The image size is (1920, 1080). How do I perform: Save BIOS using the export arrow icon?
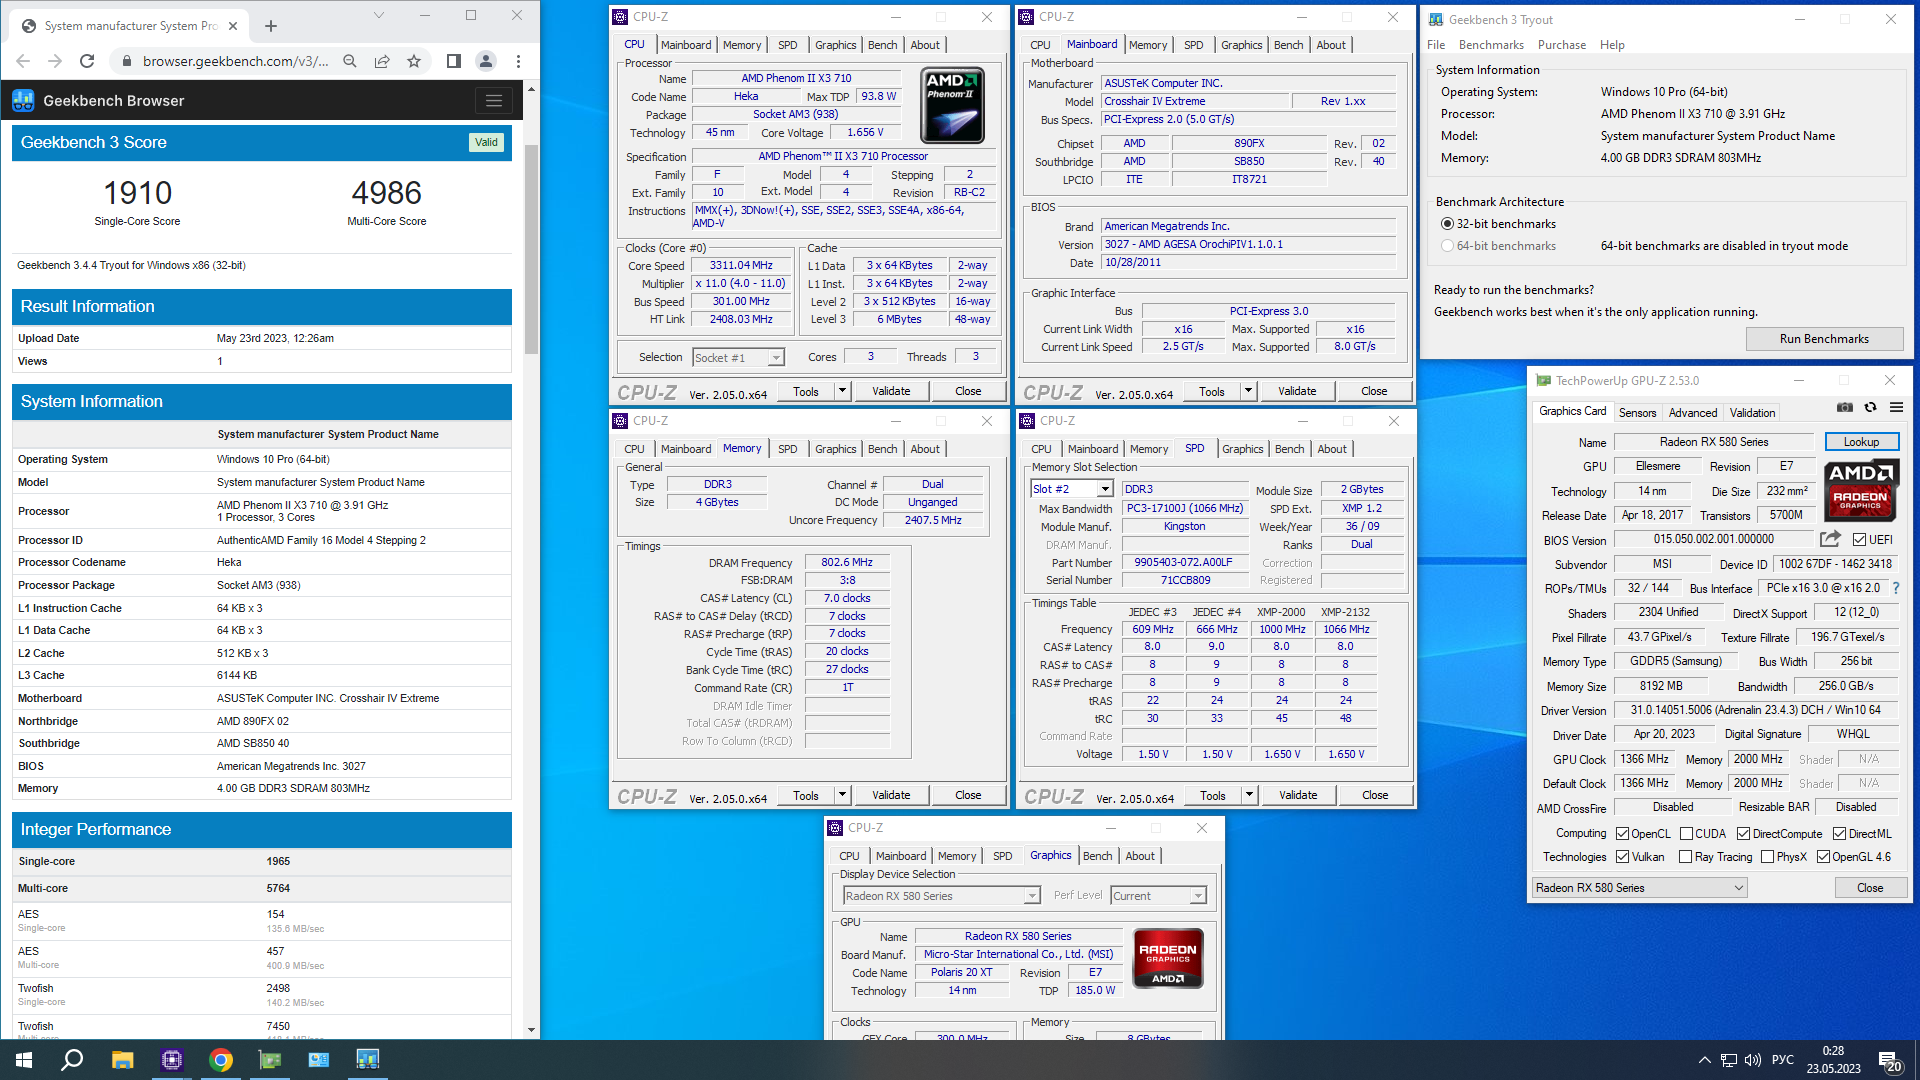tap(1830, 539)
